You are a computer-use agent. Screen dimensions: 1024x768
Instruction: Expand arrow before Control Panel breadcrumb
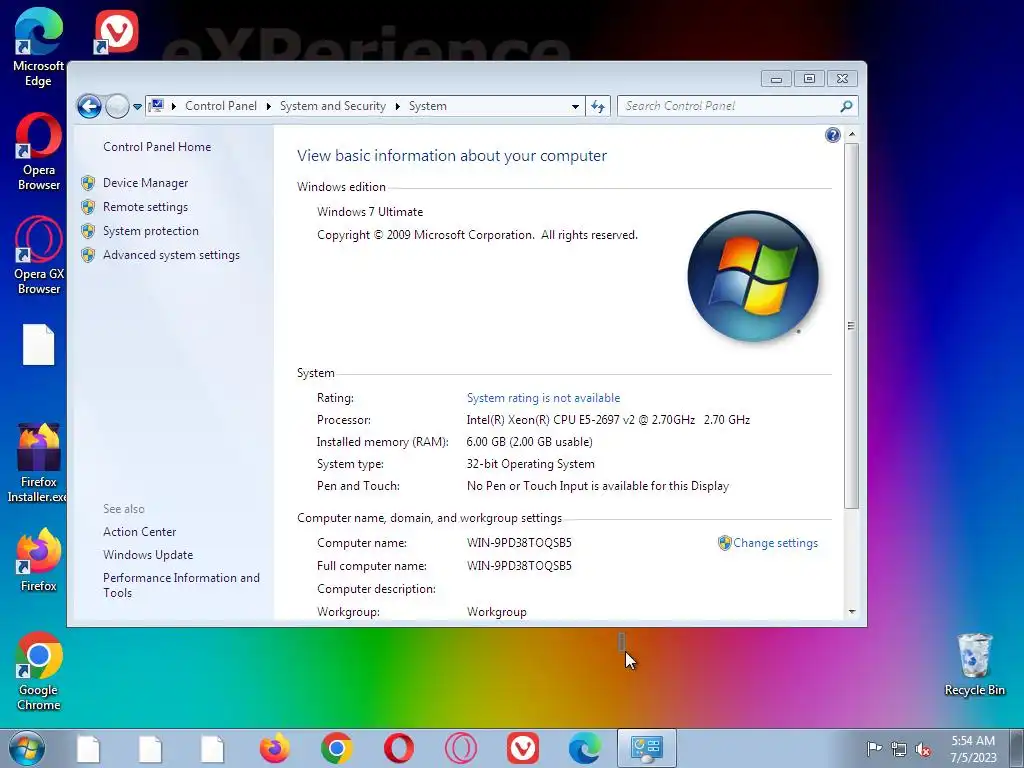174,106
